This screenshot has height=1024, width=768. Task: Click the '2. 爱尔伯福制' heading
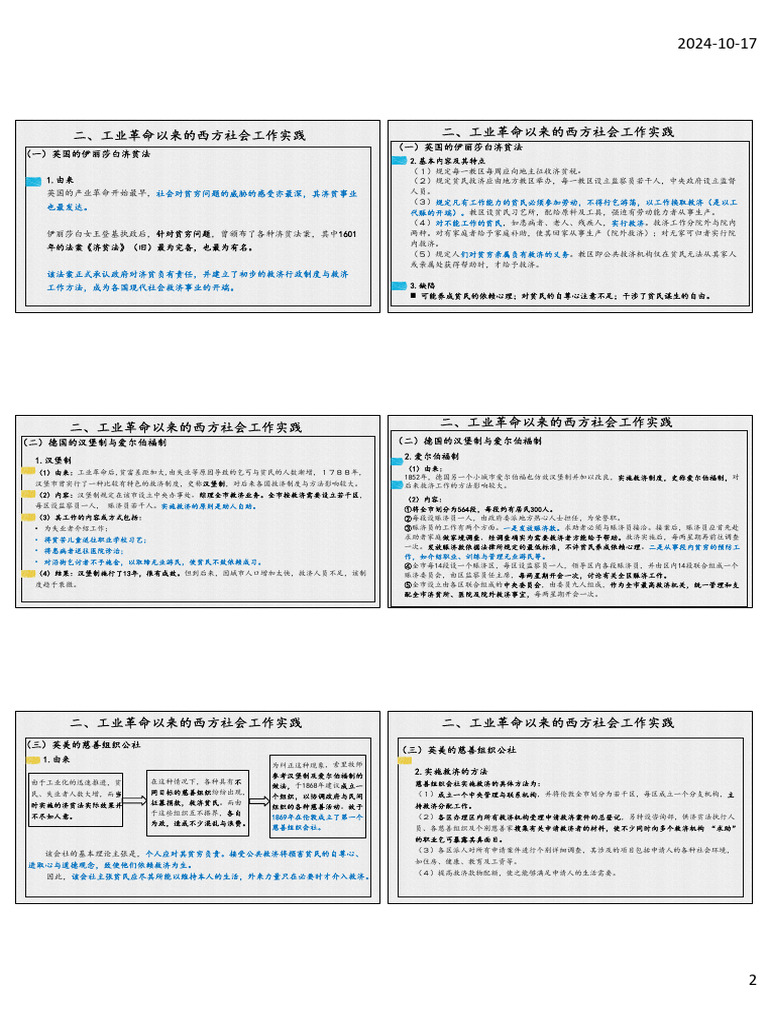[x=431, y=456]
